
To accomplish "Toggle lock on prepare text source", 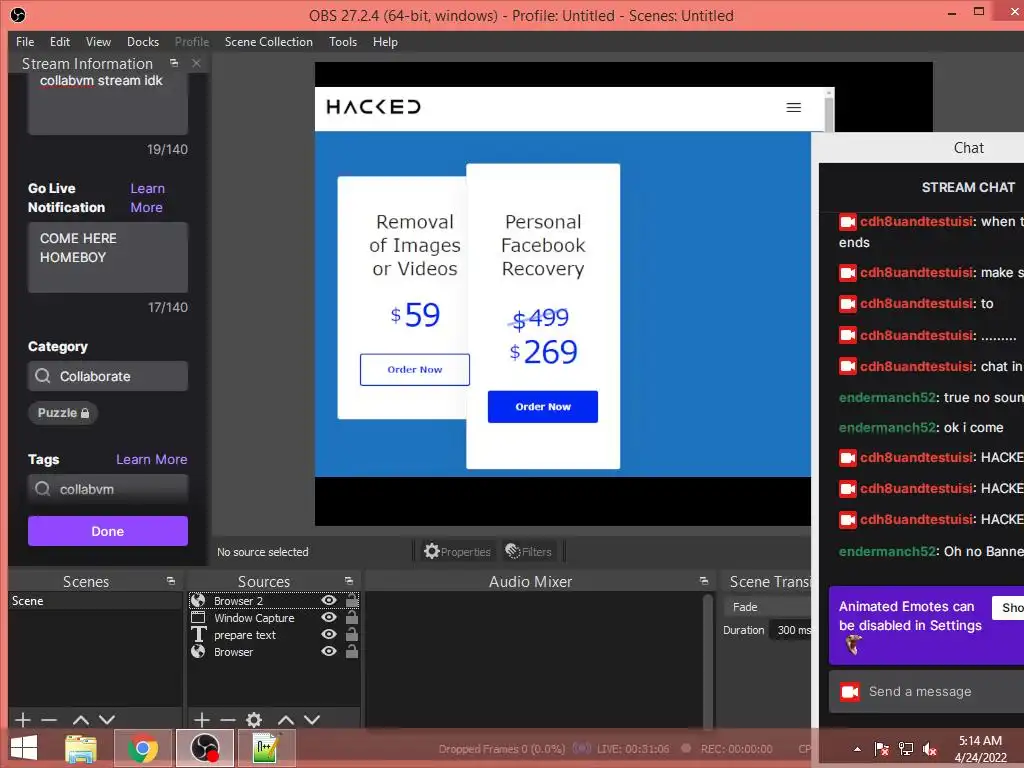I will [351, 633].
